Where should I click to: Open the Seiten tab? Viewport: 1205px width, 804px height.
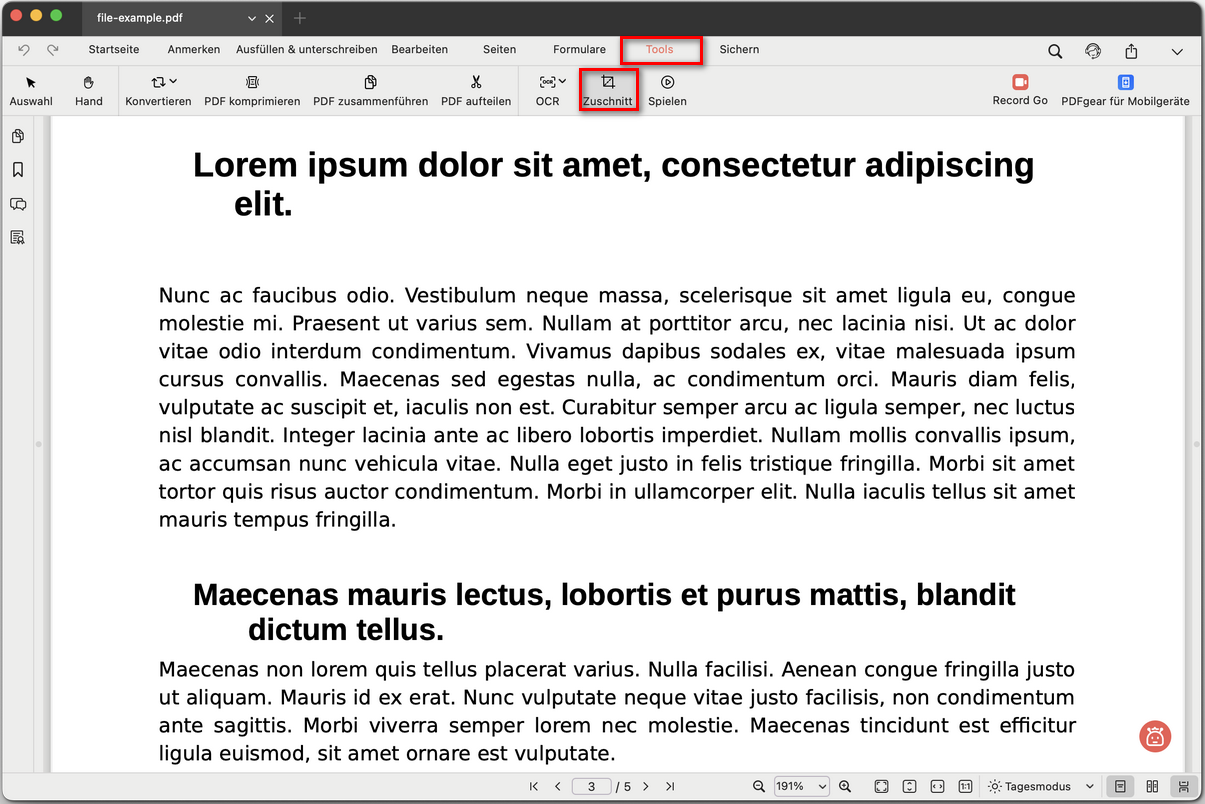point(499,49)
